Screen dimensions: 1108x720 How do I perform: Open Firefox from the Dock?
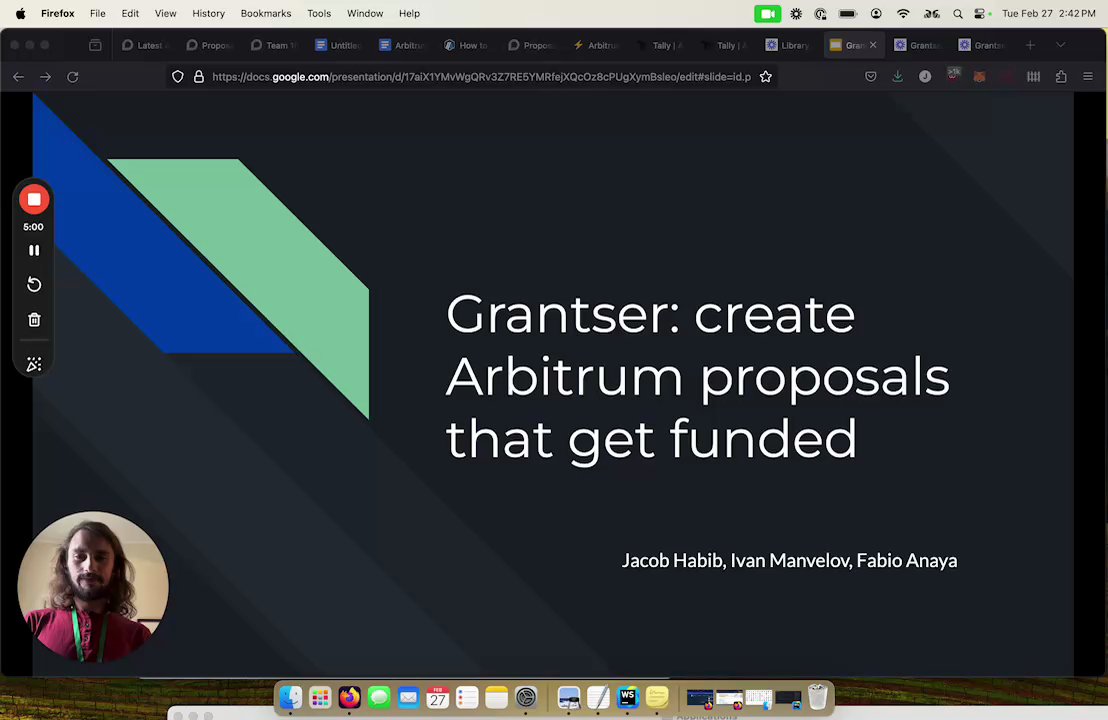(349, 698)
